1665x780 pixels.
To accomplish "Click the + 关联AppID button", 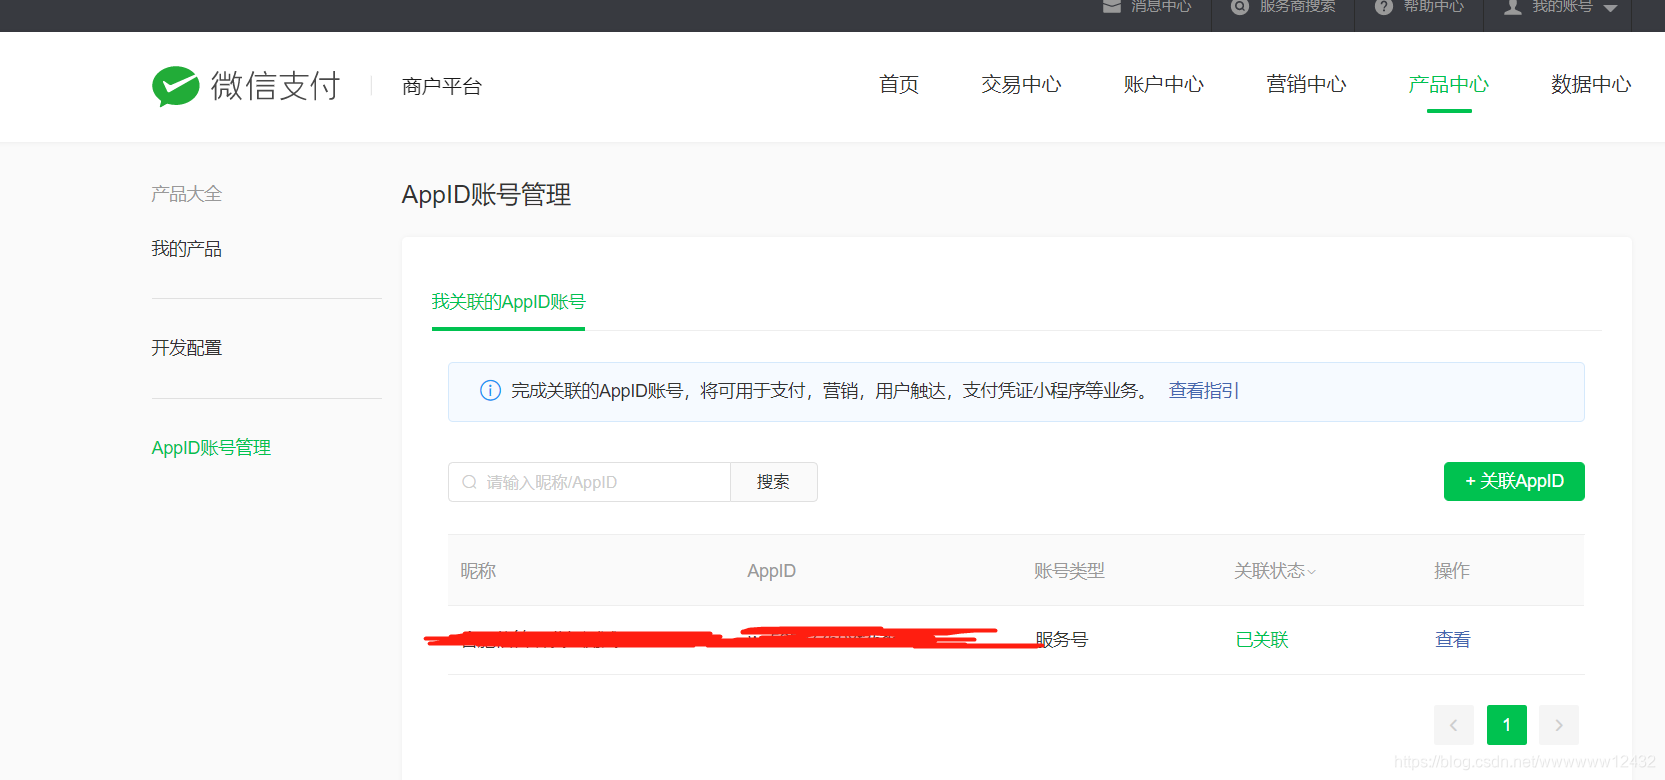I will tap(1514, 481).
